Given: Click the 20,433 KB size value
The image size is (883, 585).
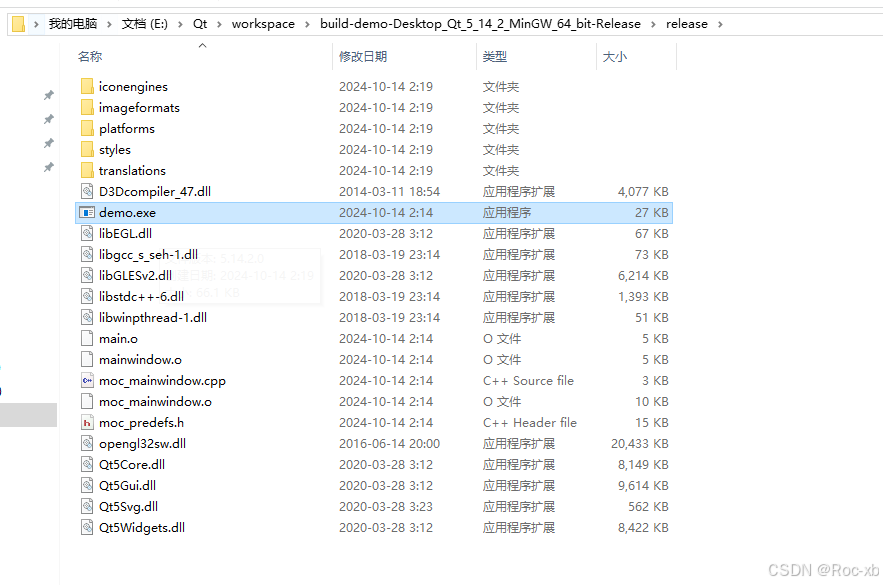Looking at the screenshot, I should (x=640, y=444).
